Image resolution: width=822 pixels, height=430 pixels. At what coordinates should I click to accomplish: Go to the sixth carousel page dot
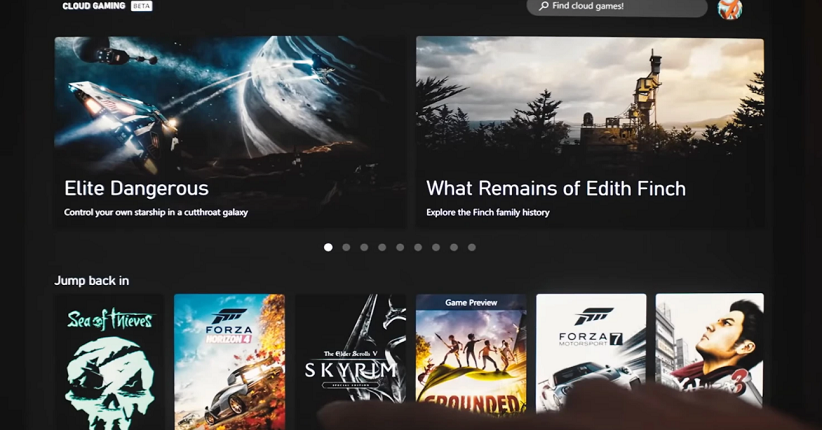[x=418, y=247]
